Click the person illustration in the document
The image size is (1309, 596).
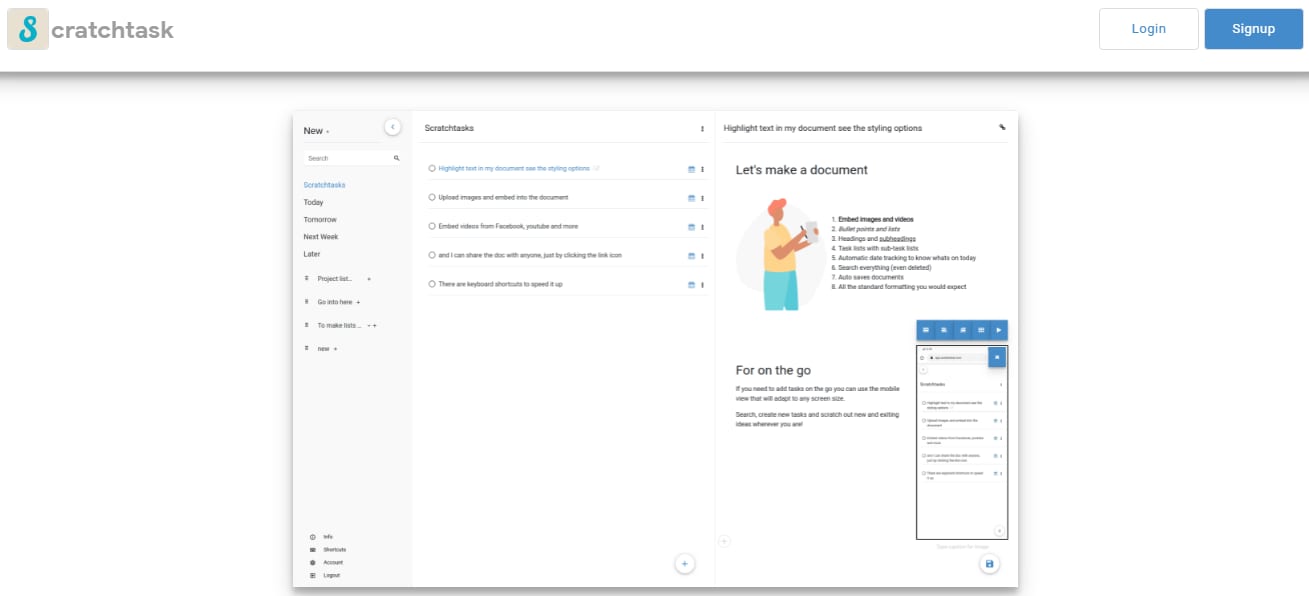click(x=782, y=254)
